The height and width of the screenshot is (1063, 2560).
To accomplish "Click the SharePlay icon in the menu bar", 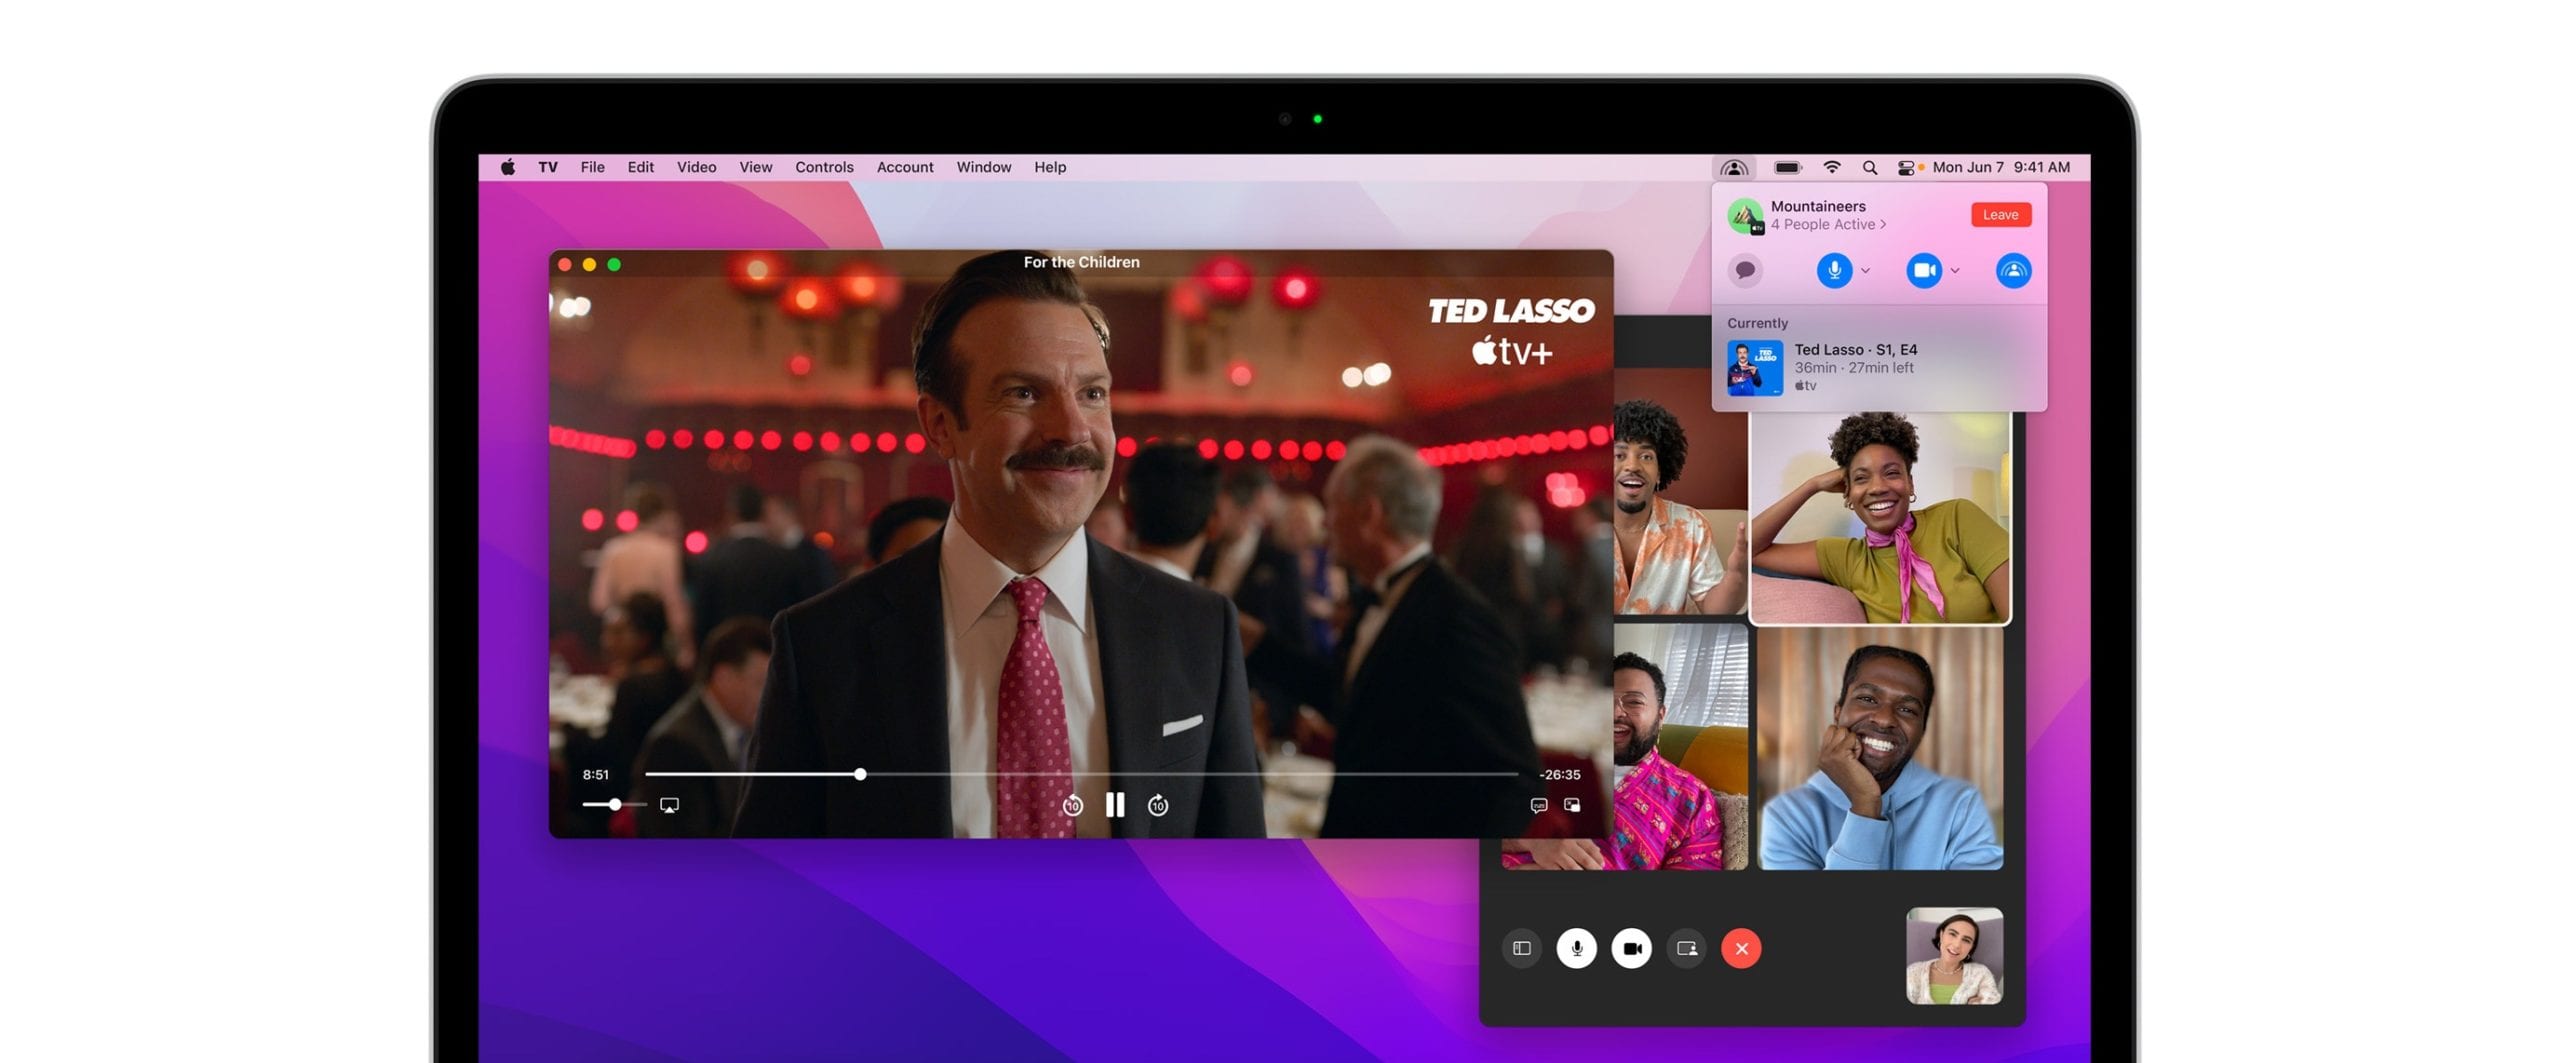I will click(1734, 167).
